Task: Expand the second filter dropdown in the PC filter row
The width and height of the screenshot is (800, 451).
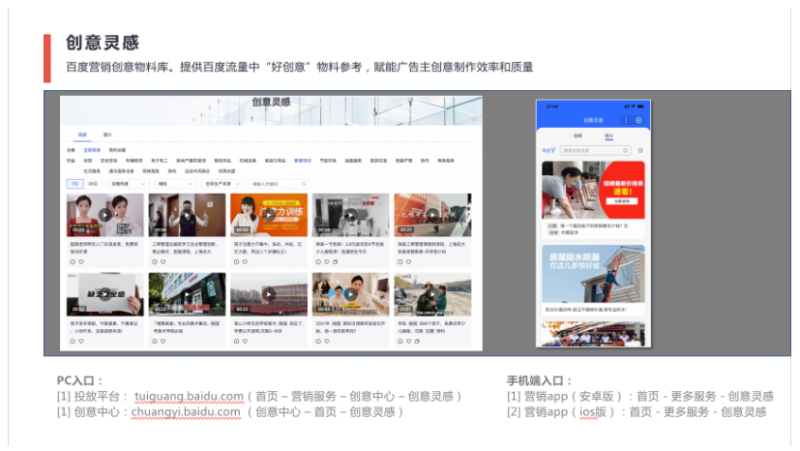Action: [175, 184]
